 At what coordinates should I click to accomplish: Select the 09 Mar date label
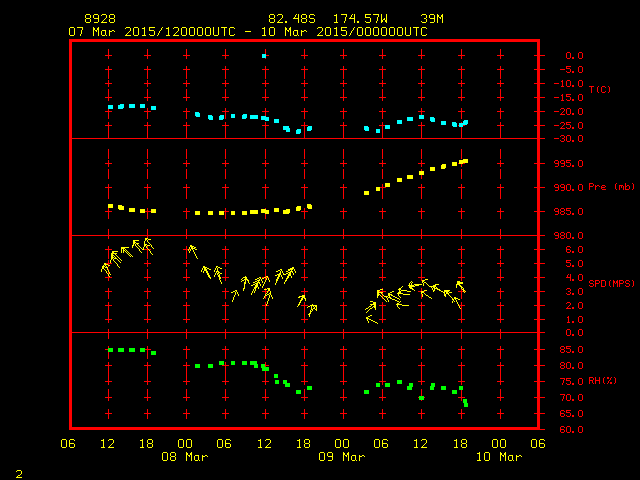pos(342,457)
